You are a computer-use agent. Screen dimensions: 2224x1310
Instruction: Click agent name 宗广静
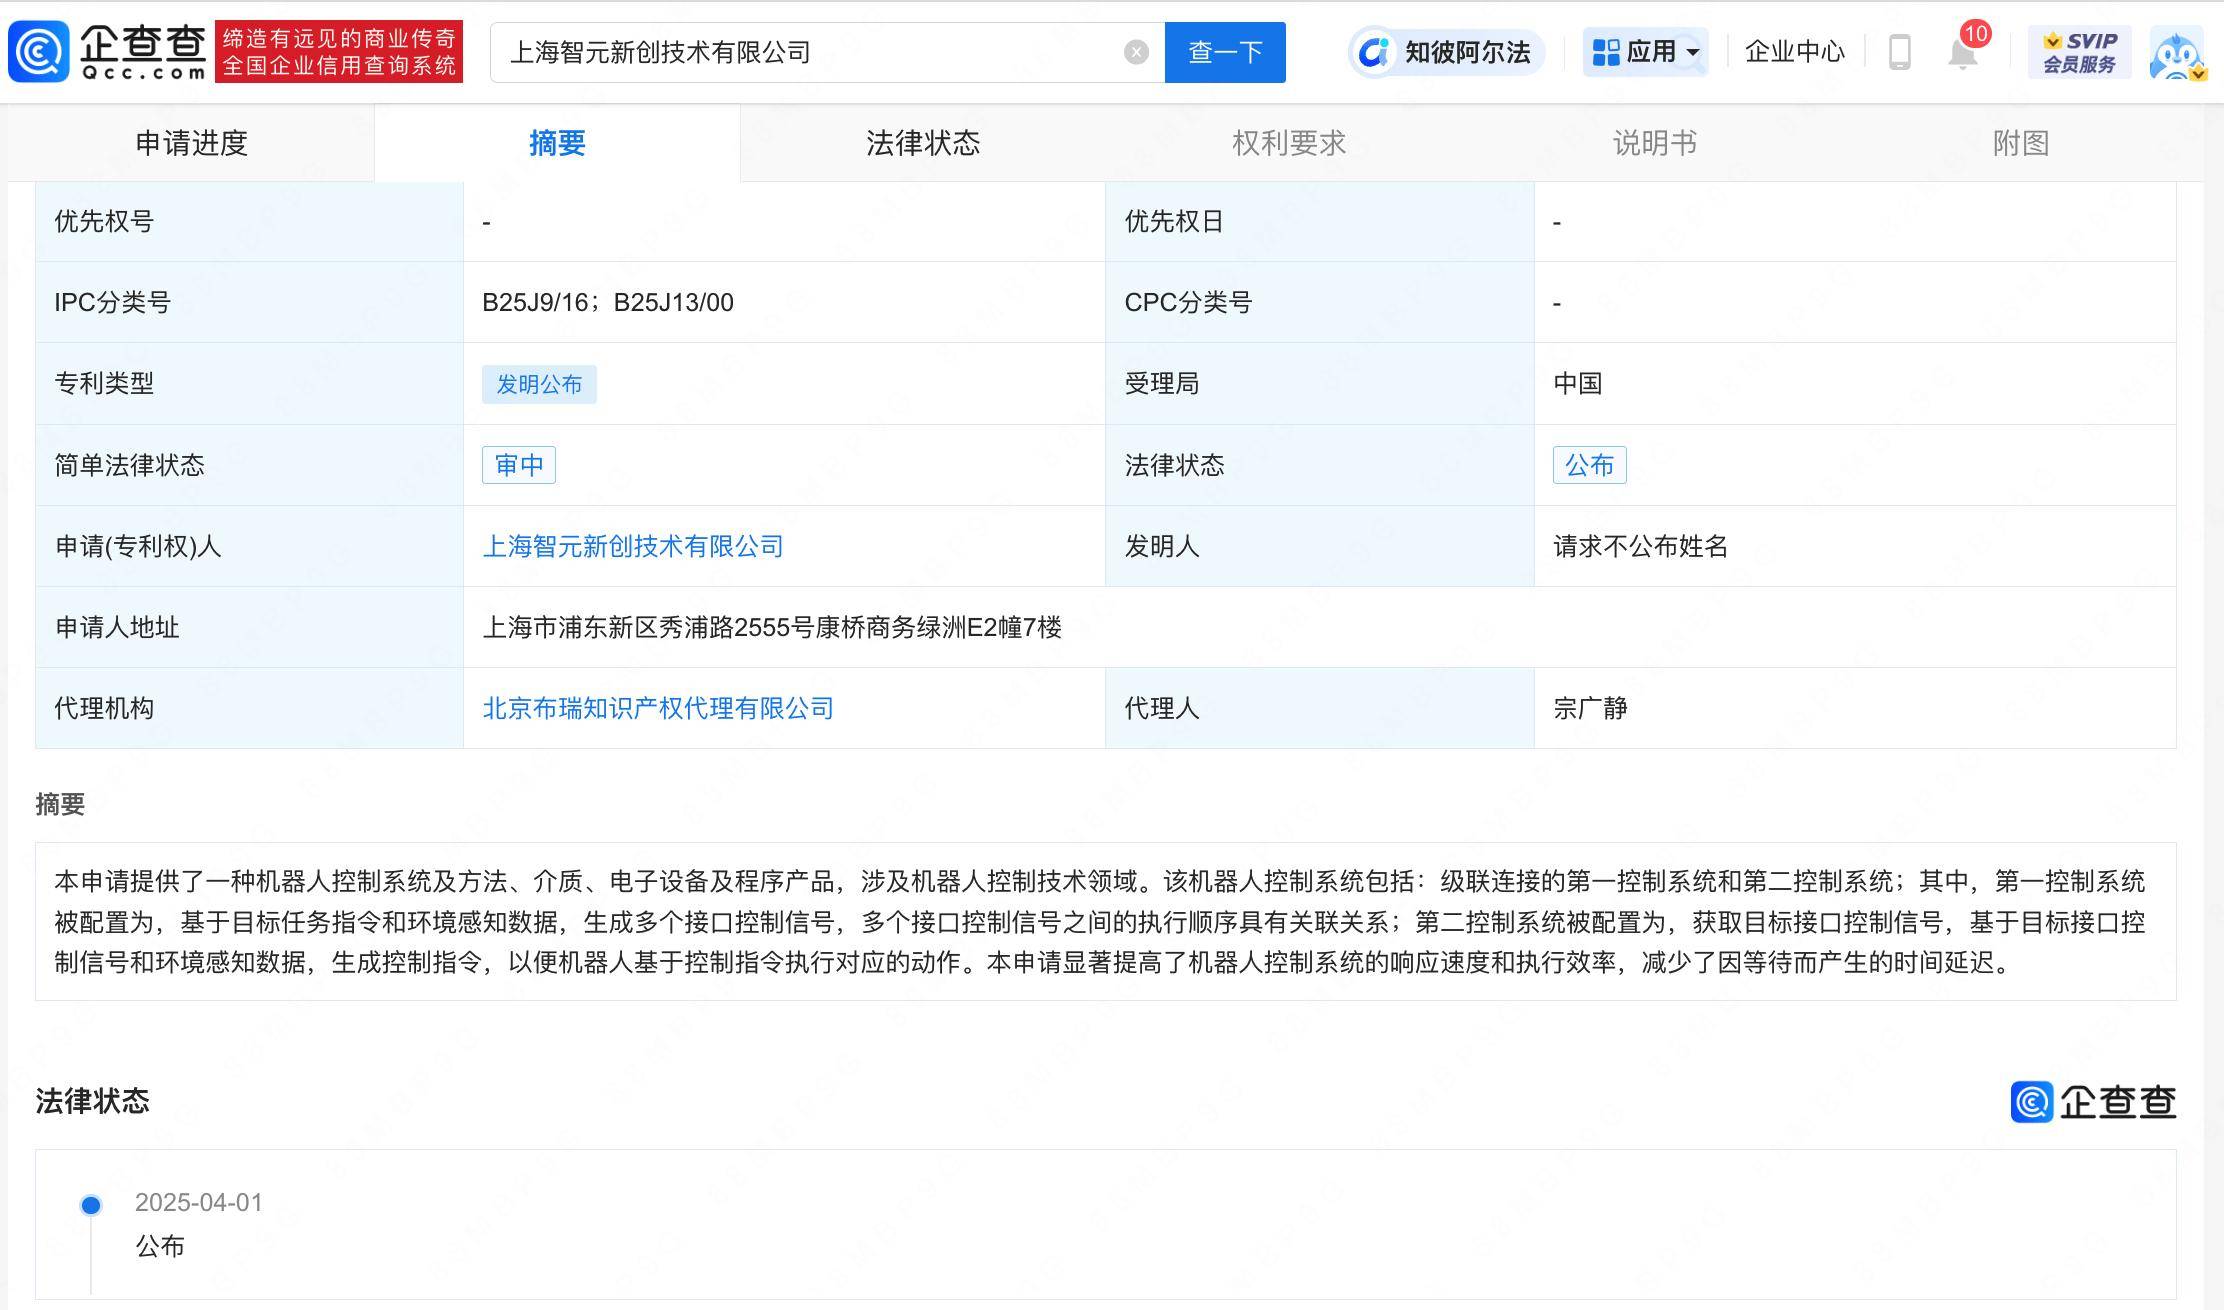pyautogui.click(x=1590, y=708)
